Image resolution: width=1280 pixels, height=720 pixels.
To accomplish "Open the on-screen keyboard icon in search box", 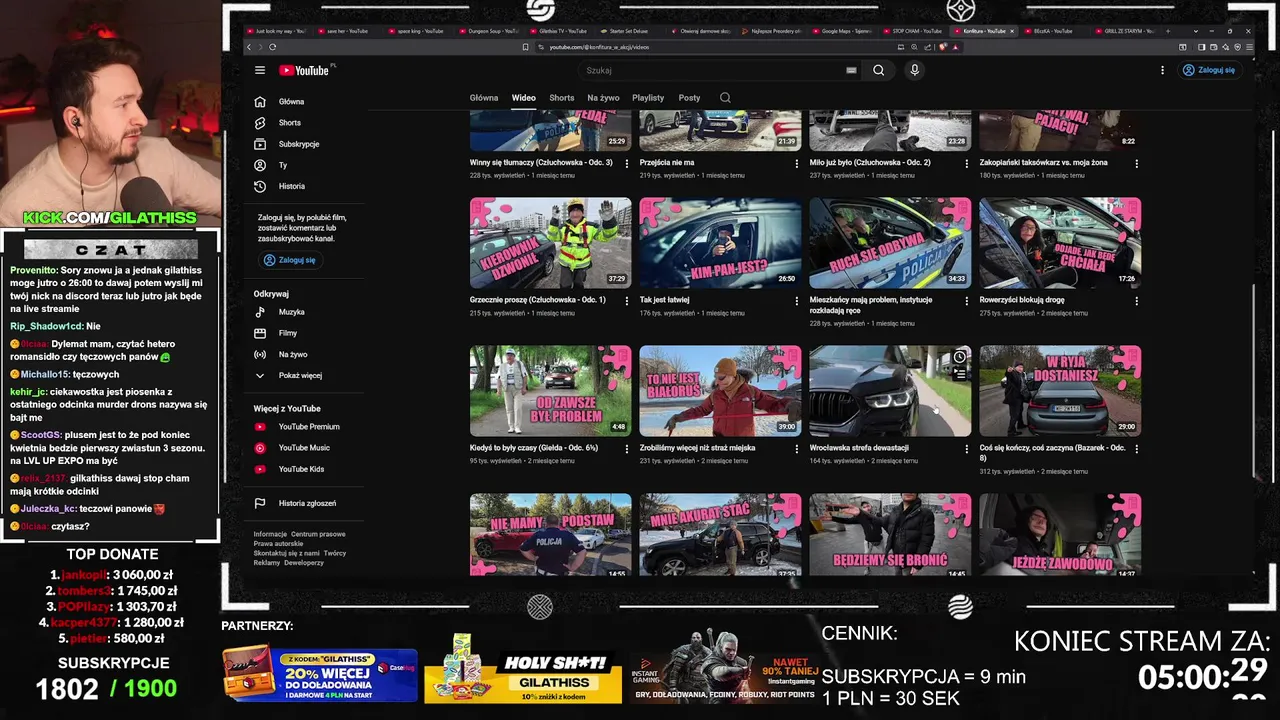I will 851,70.
